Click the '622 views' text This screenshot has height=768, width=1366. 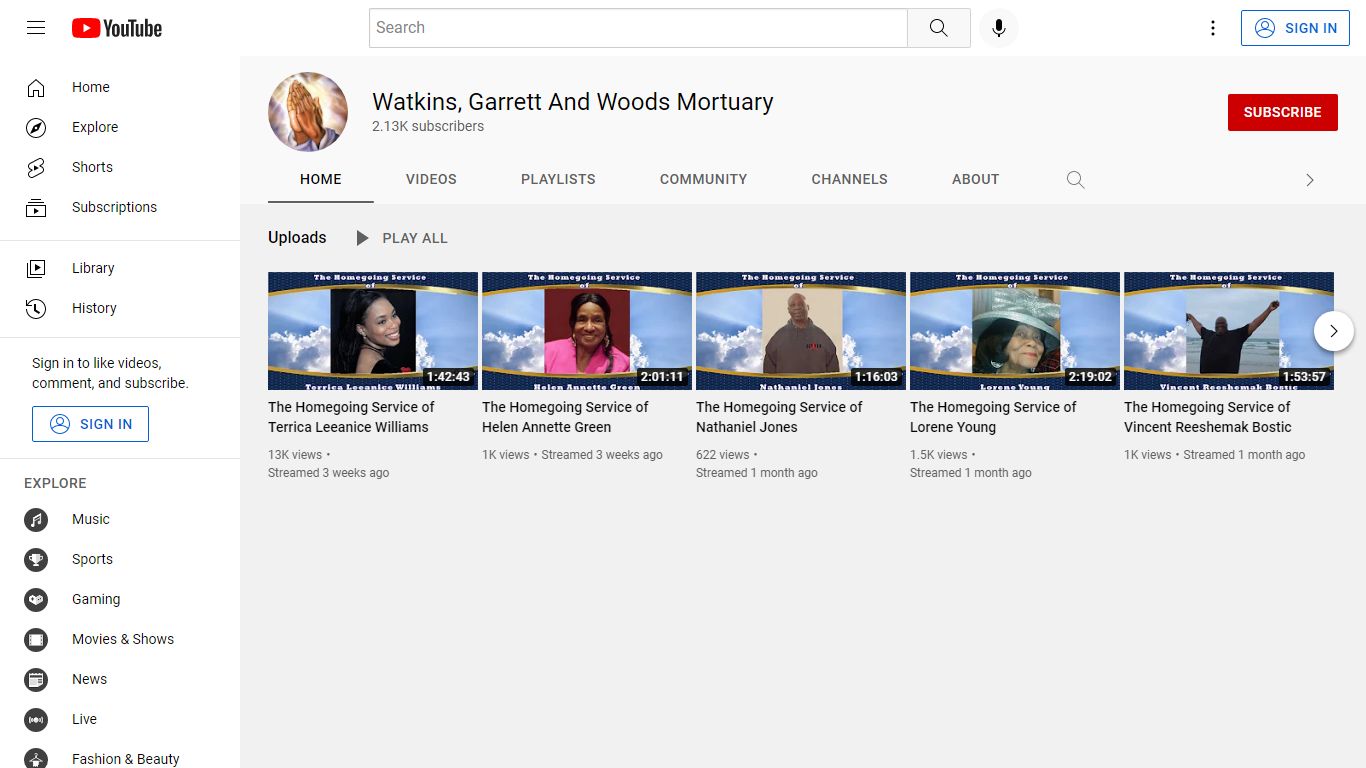tap(723, 455)
